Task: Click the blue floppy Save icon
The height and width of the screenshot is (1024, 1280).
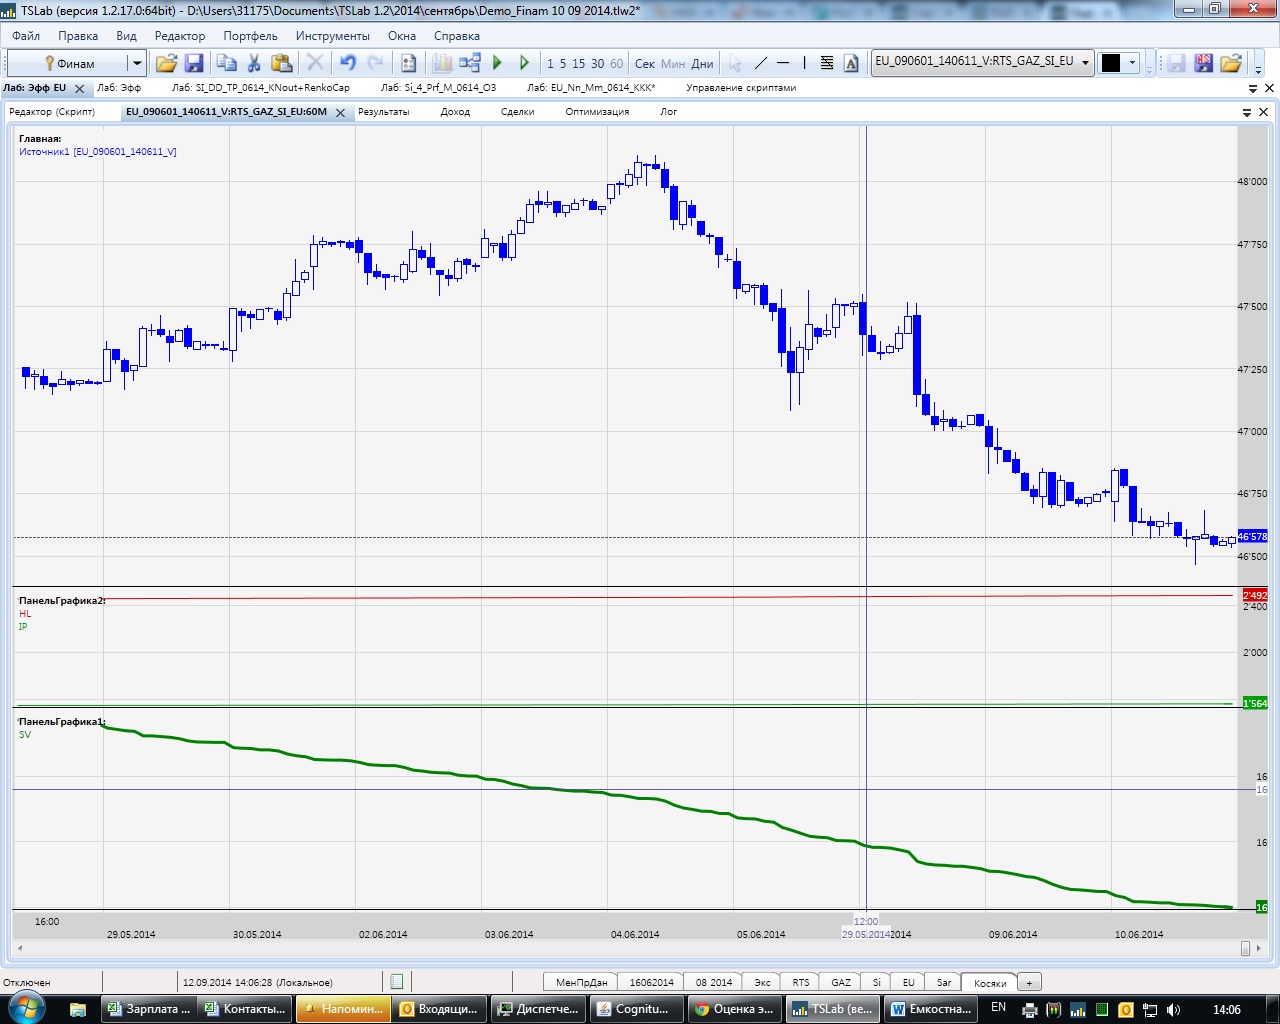Action: coord(194,63)
